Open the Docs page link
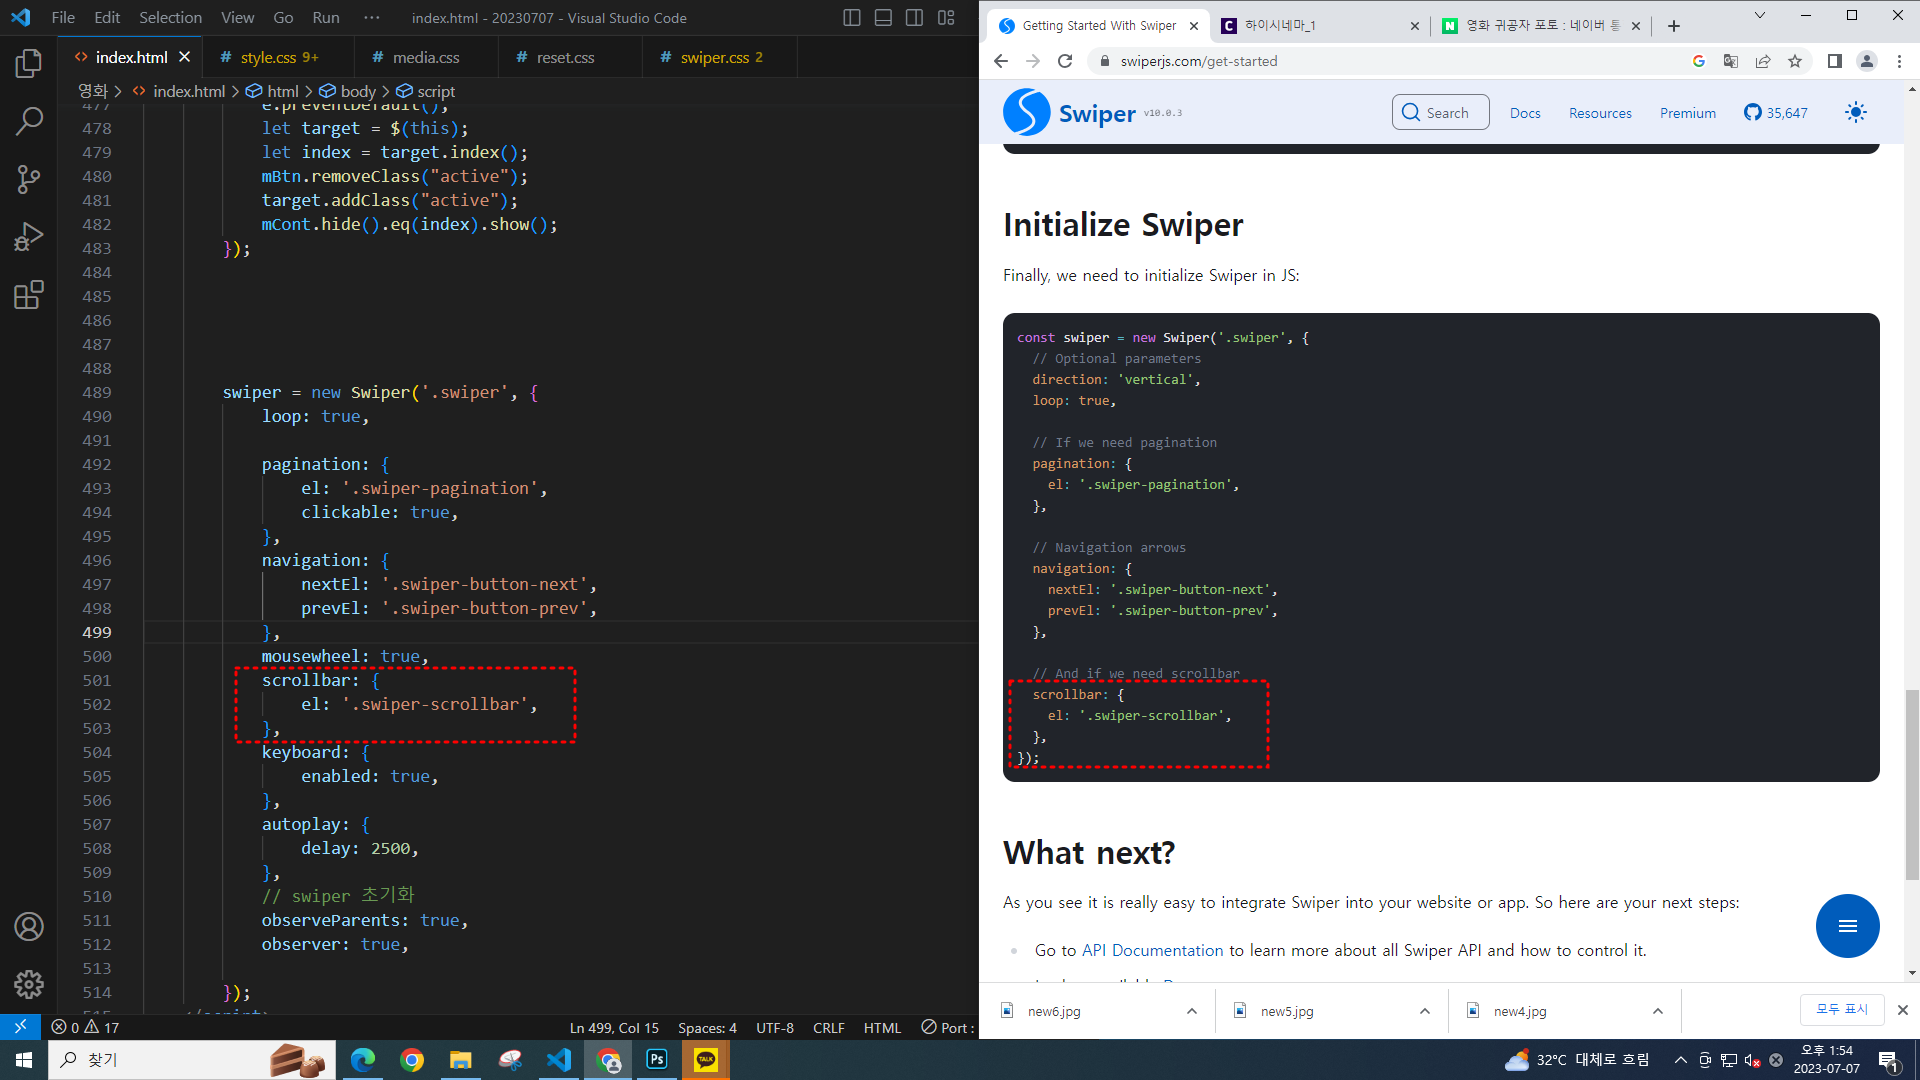This screenshot has height=1080, width=1920. [1524, 113]
